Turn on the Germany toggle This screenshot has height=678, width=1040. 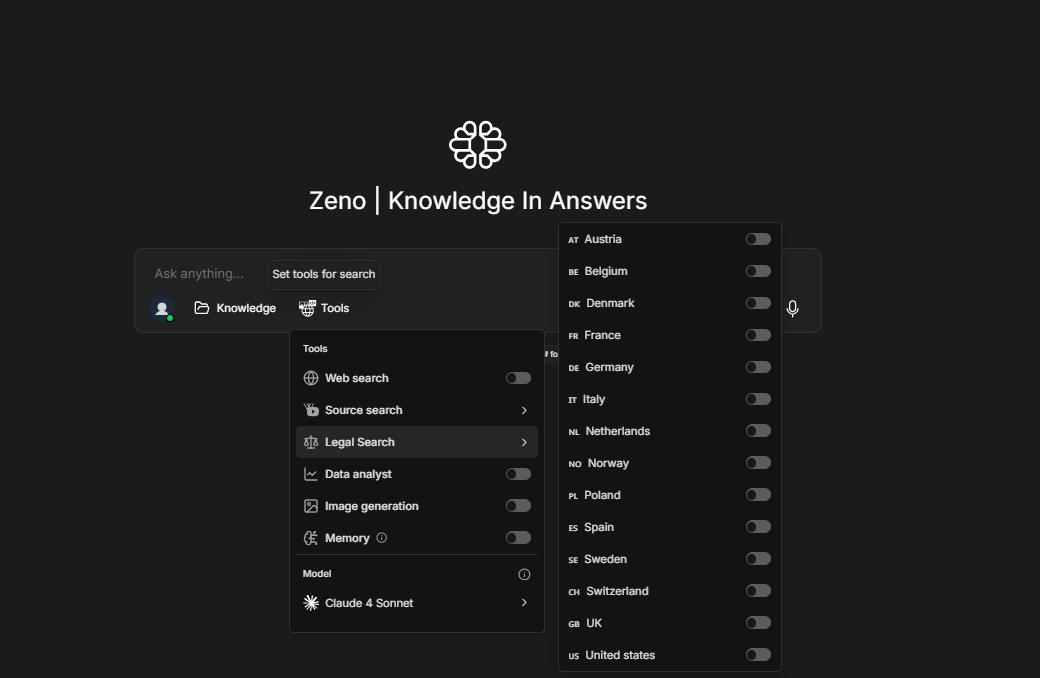pyautogui.click(x=758, y=367)
